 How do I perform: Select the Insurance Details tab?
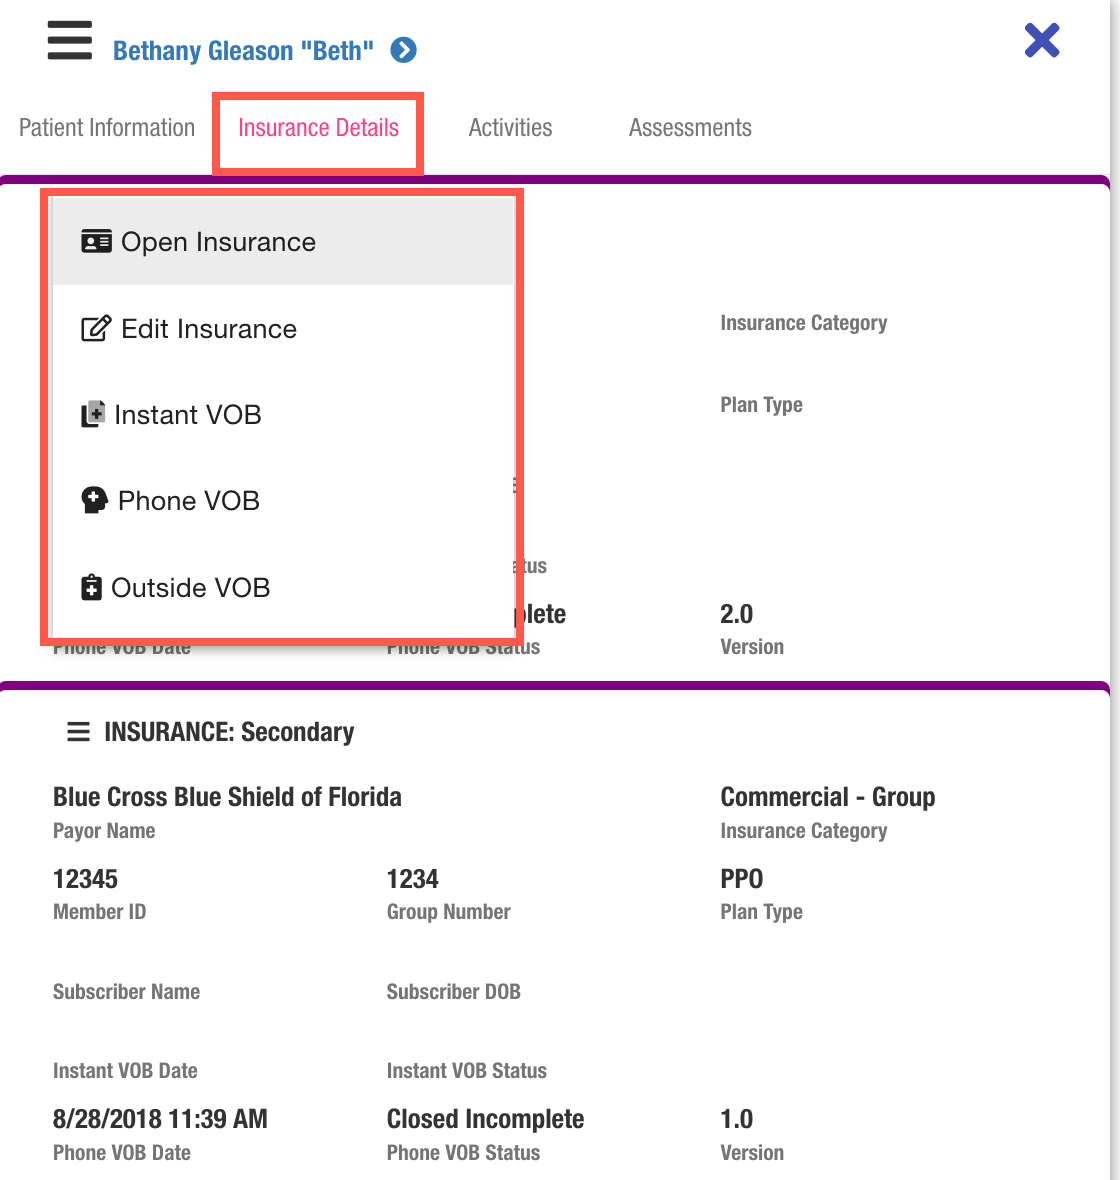point(318,128)
